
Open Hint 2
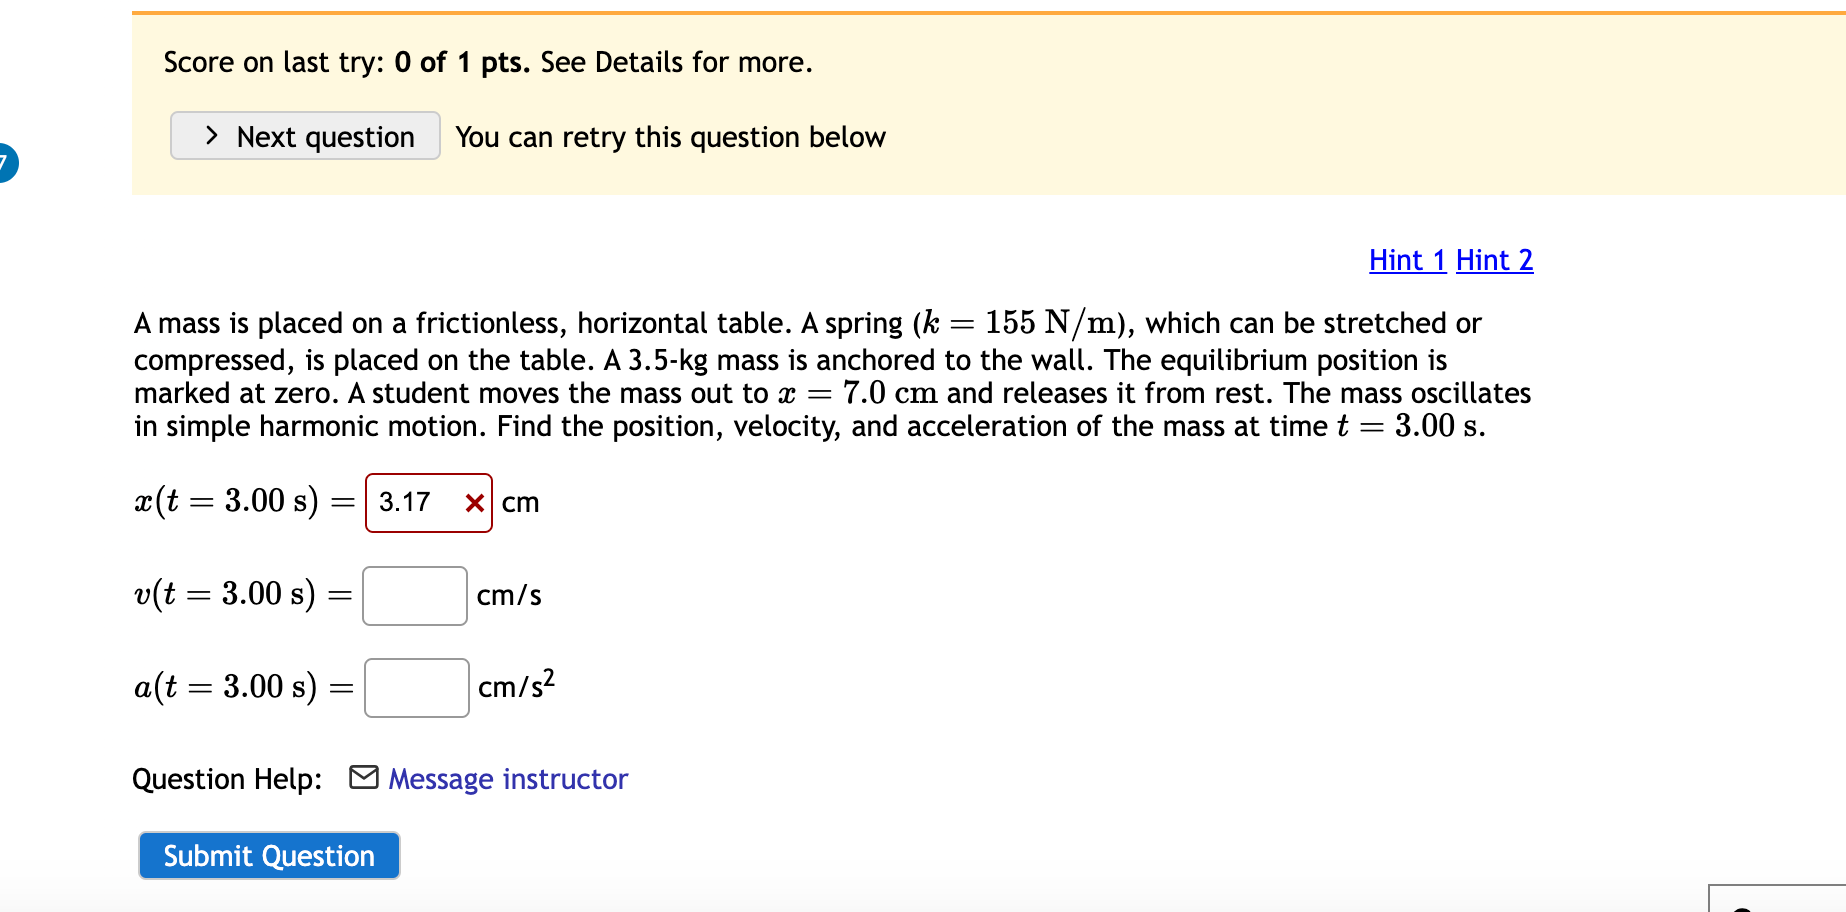click(x=1494, y=260)
